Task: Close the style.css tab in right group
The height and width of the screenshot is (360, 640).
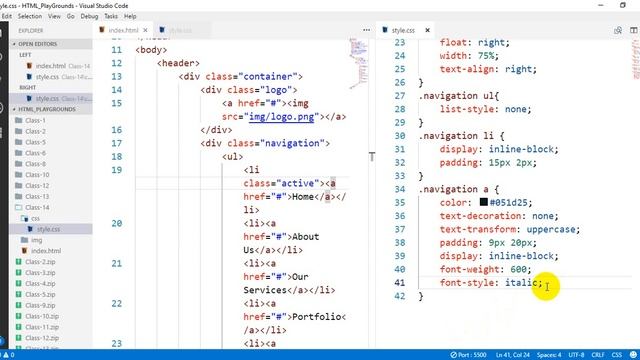Action: [x=427, y=30]
